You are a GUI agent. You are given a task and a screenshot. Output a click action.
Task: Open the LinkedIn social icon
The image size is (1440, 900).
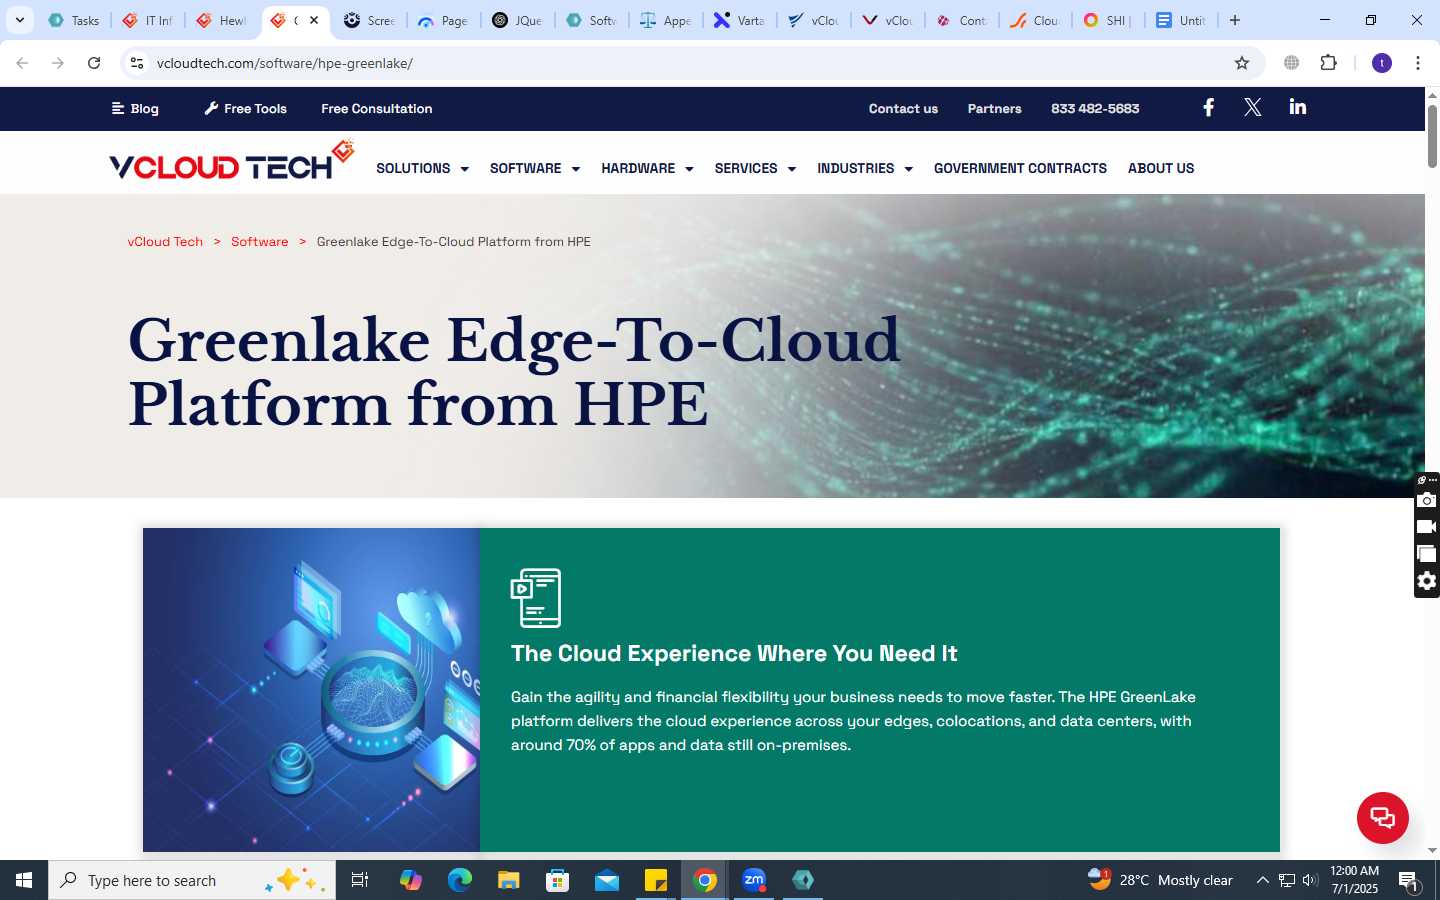tap(1298, 107)
